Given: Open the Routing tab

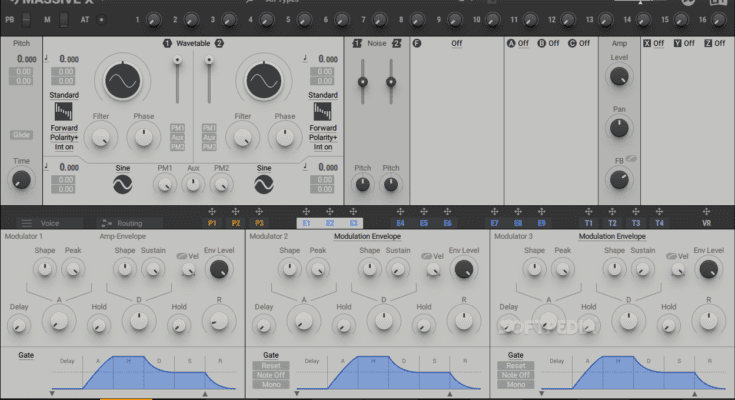Looking at the screenshot, I should click(125, 223).
